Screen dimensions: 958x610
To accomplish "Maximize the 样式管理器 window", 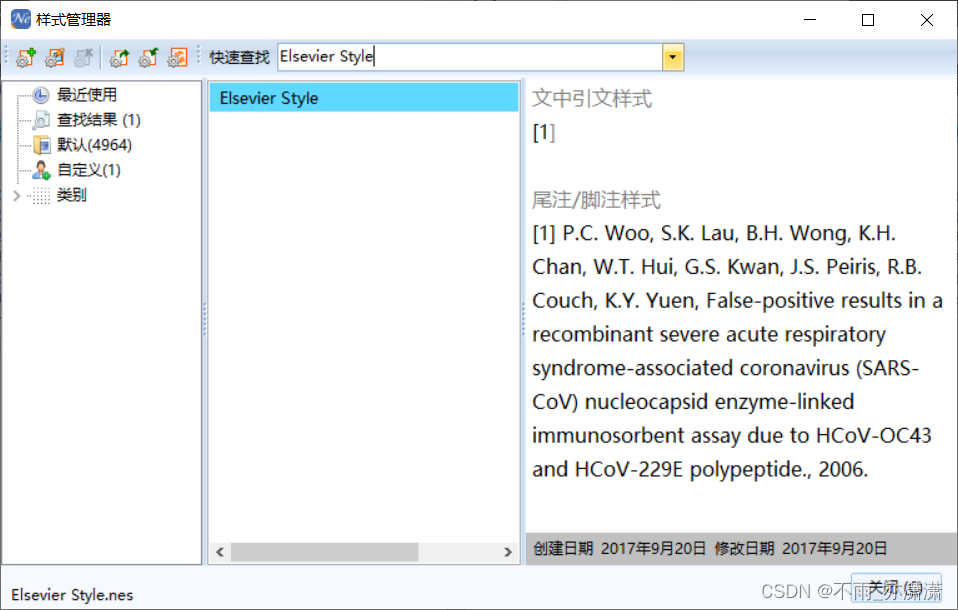I will click(x=868, y=20).
